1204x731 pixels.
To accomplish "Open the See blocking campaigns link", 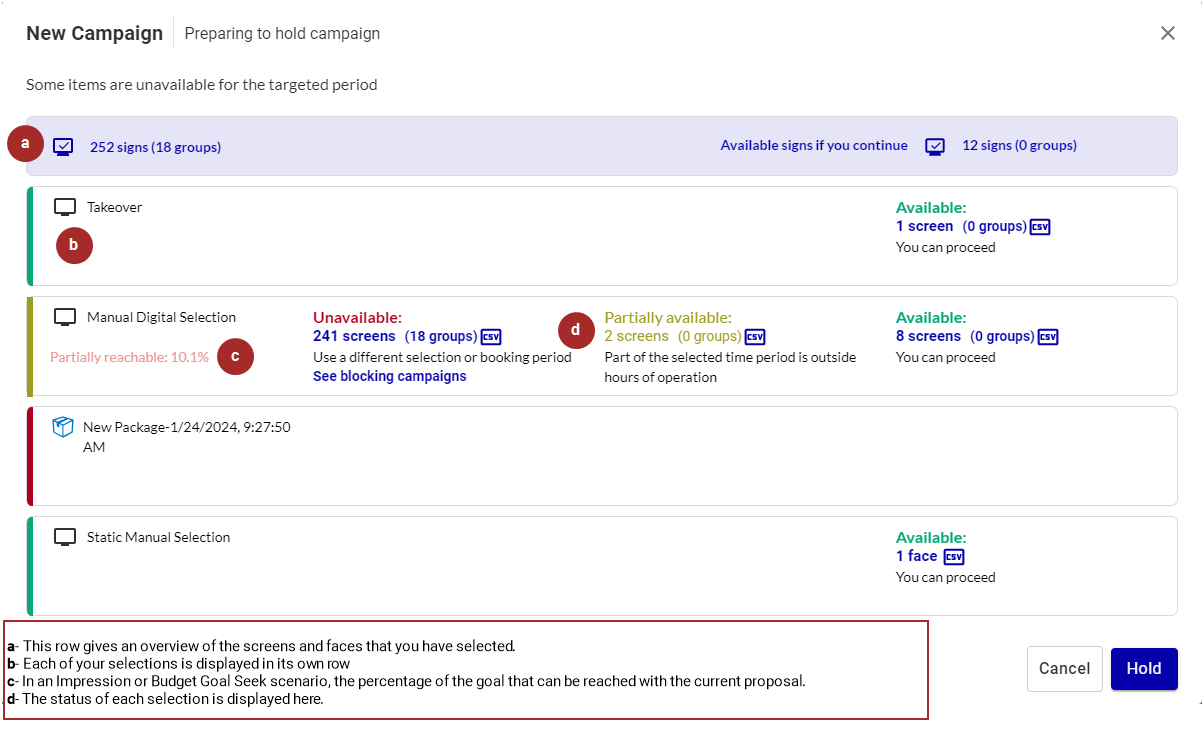I will click(x=389, y=376).
